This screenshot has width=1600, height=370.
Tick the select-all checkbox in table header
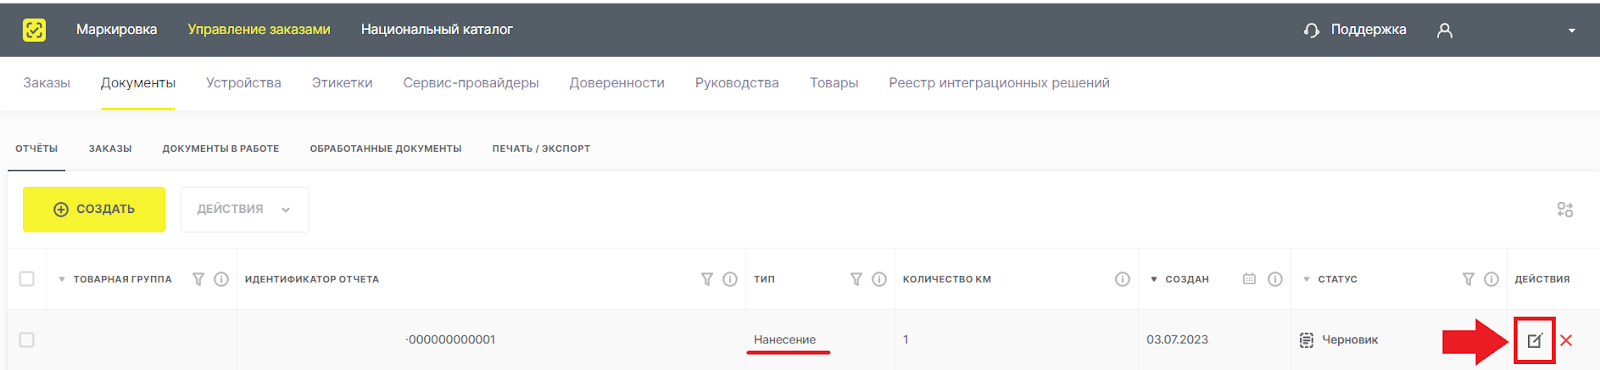click(27, 279)
